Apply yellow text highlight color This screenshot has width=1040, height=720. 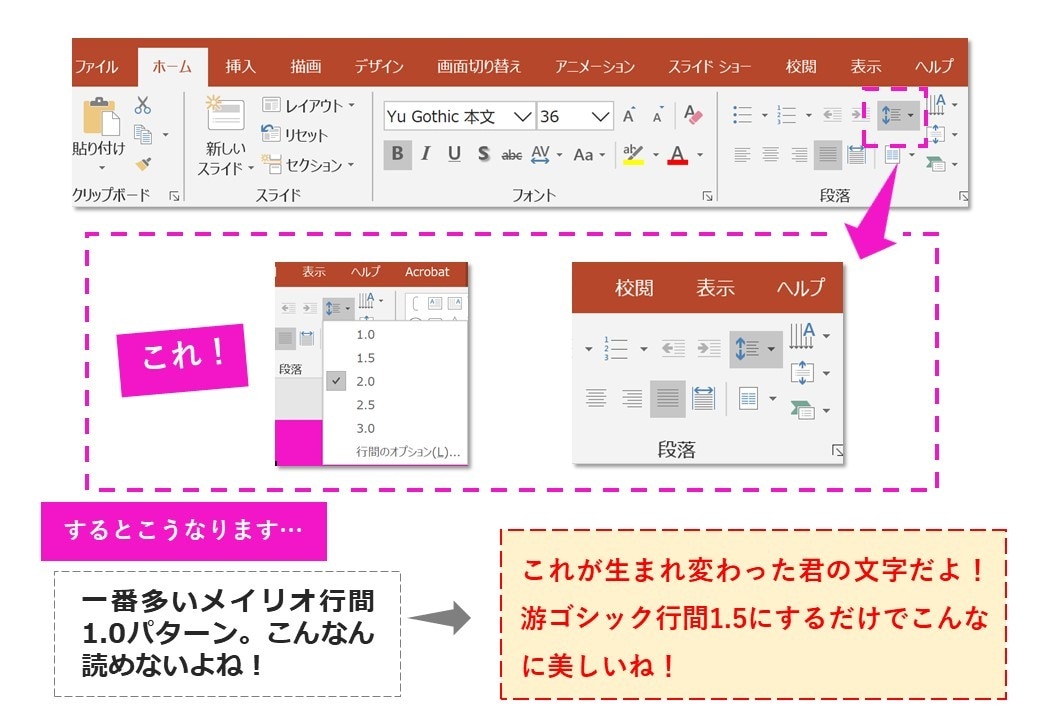(633, 154)
